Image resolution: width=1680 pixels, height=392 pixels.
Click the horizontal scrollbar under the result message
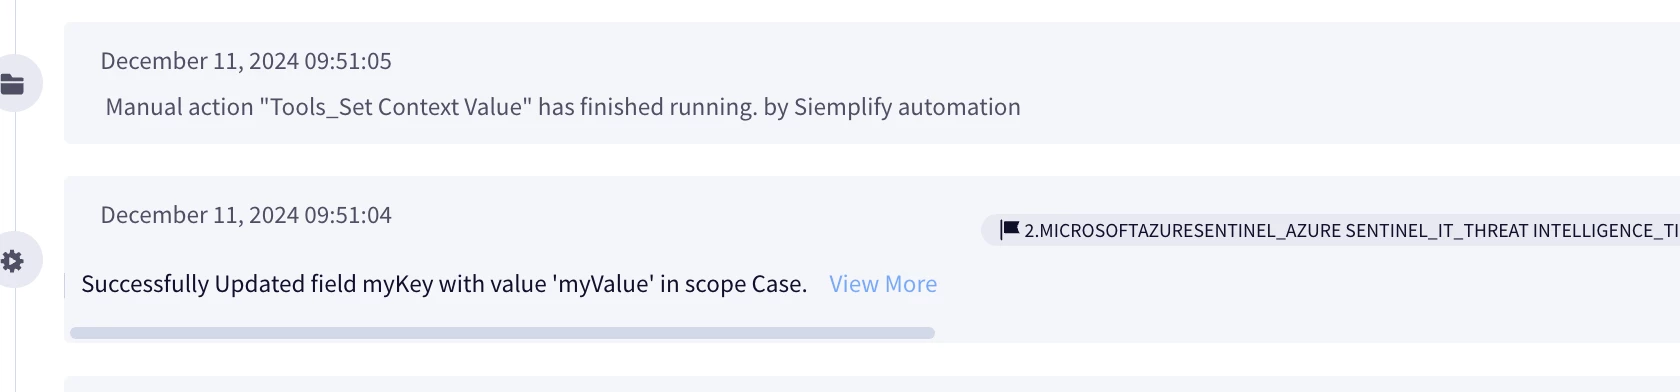tap(502, 333)
